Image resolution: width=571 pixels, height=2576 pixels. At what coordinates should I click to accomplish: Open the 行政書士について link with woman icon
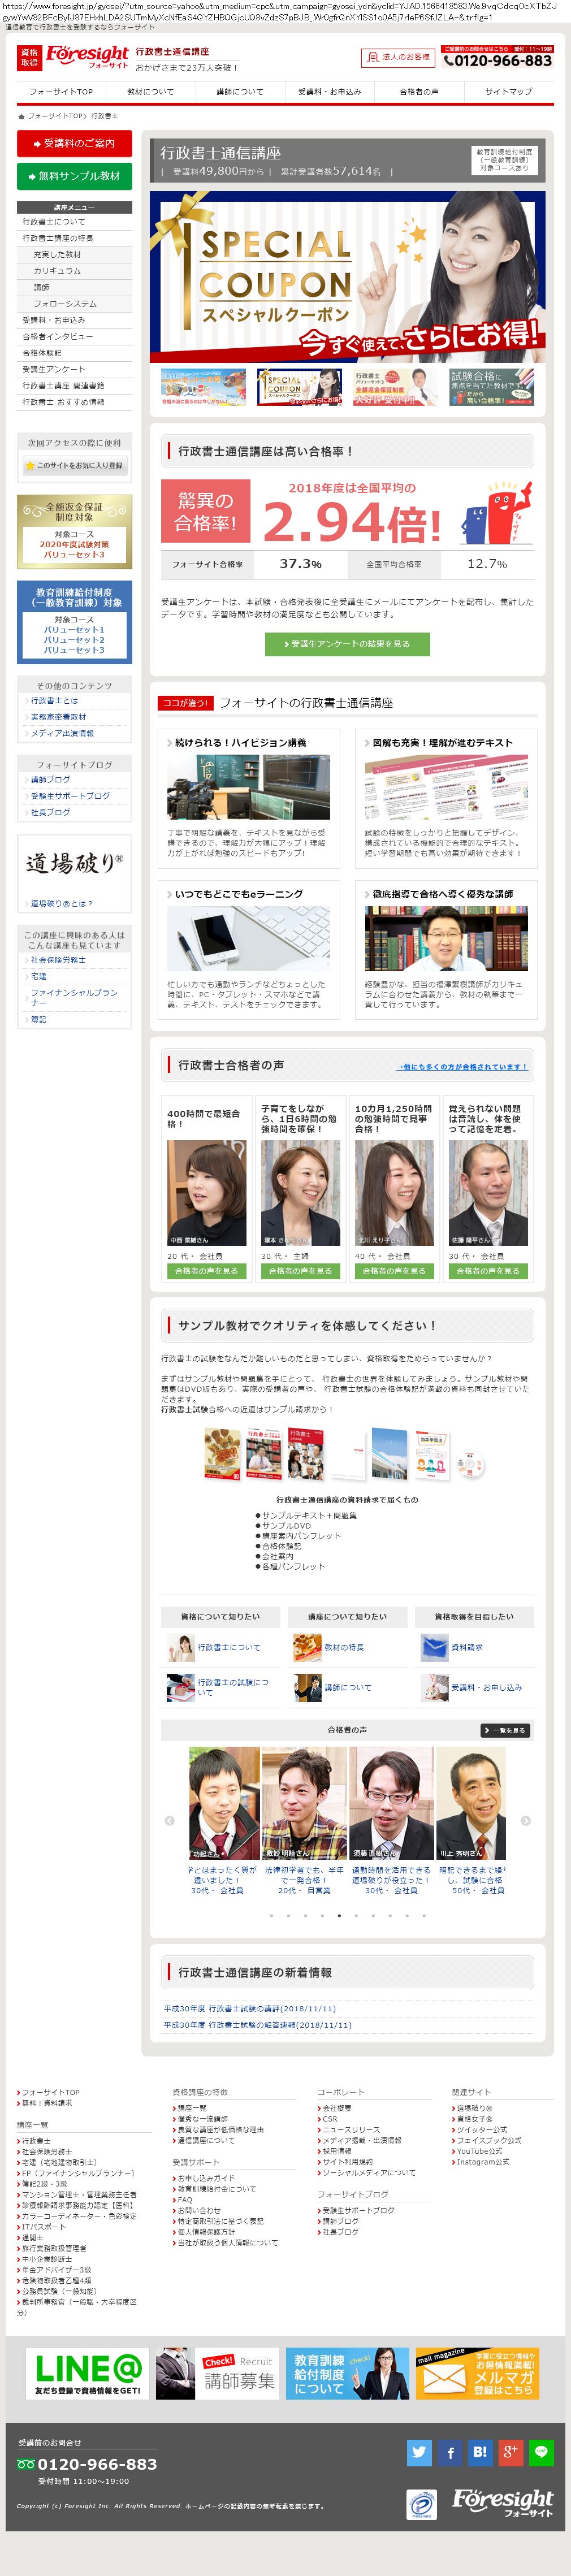point(228,1647)
